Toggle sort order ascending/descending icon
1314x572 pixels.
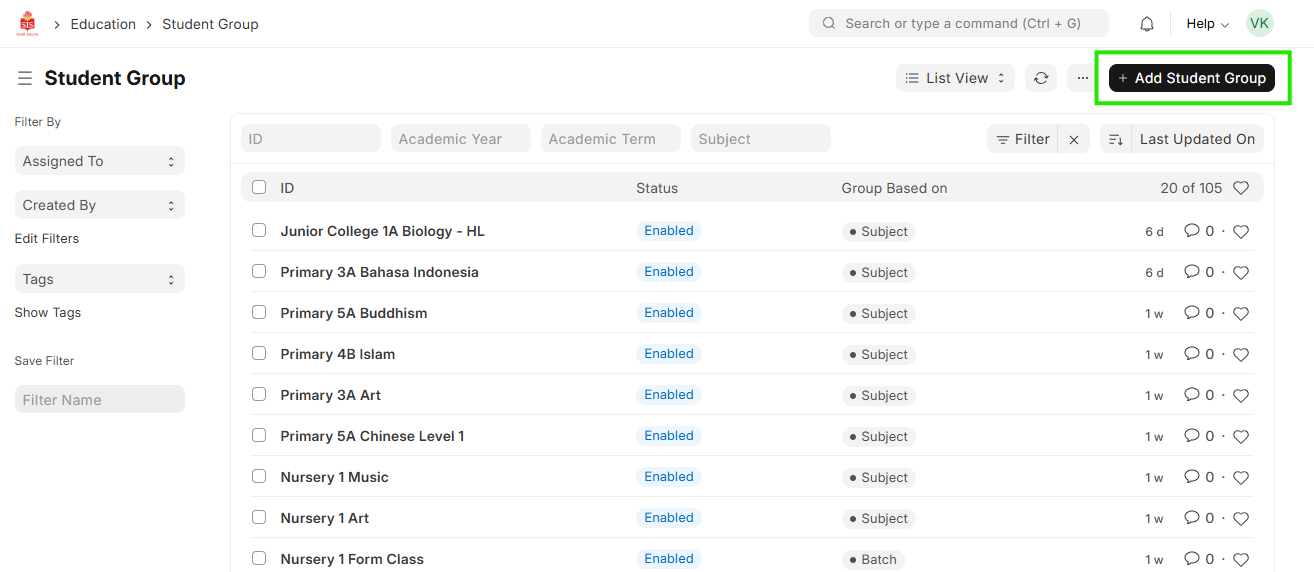[1116, 140]
